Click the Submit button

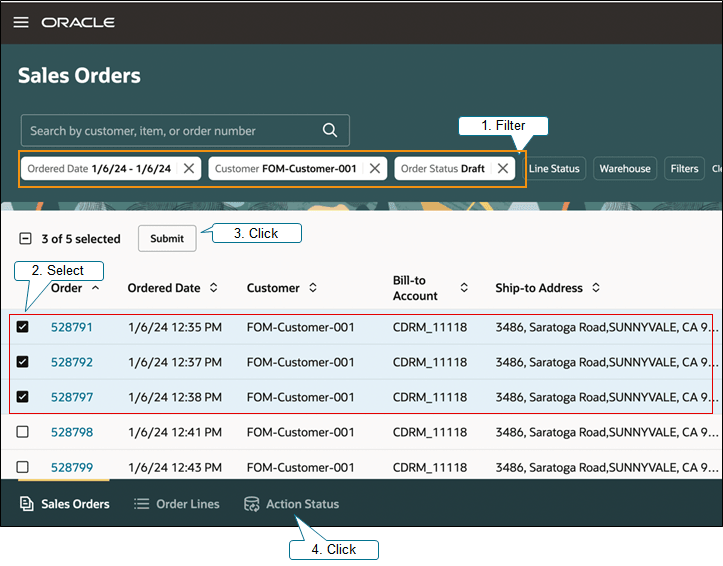click(x=167, y=238)
